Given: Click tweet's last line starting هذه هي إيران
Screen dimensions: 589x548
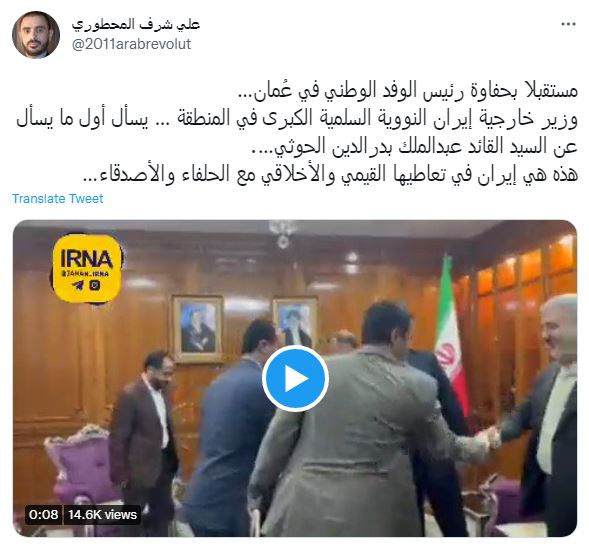Looking at the screenshot, I should coord(330,174).
